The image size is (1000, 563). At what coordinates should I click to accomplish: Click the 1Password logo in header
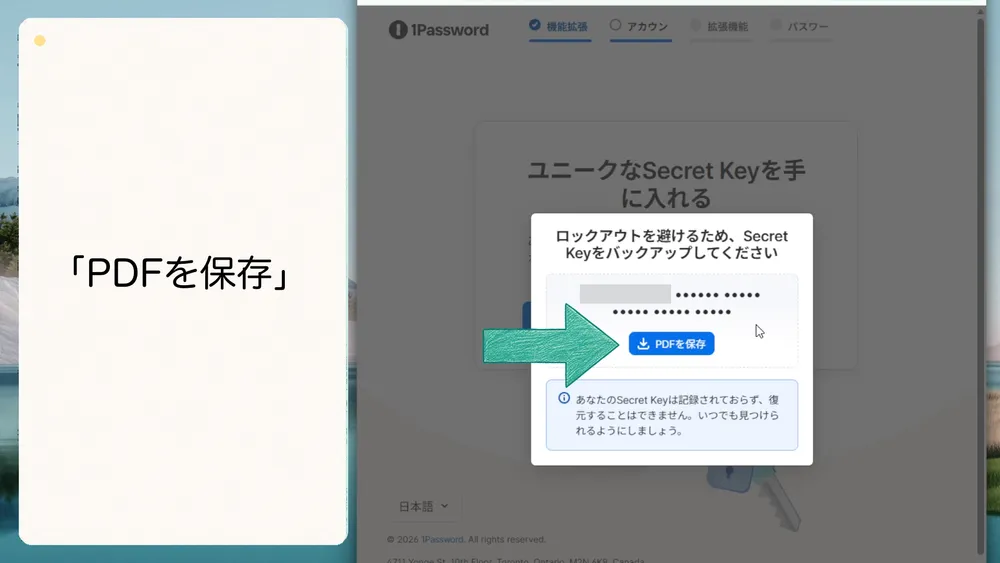pyautogui.click(x=439, y=30)
